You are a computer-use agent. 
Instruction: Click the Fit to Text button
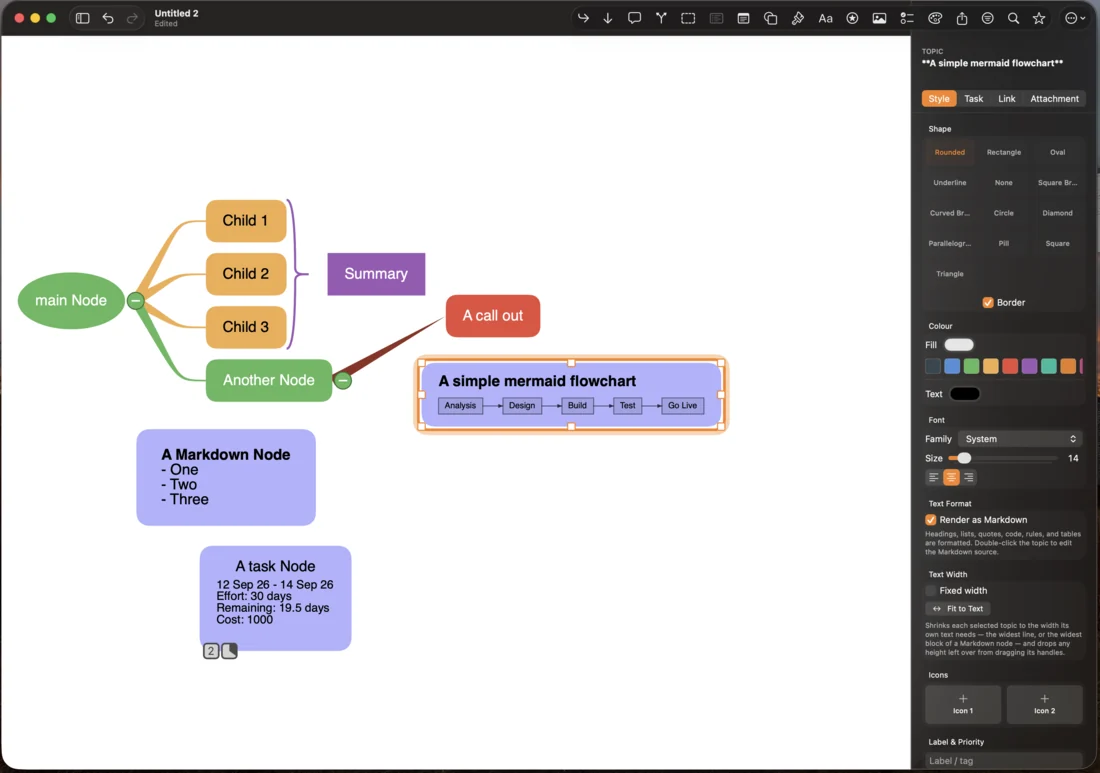tap(958, 609)
